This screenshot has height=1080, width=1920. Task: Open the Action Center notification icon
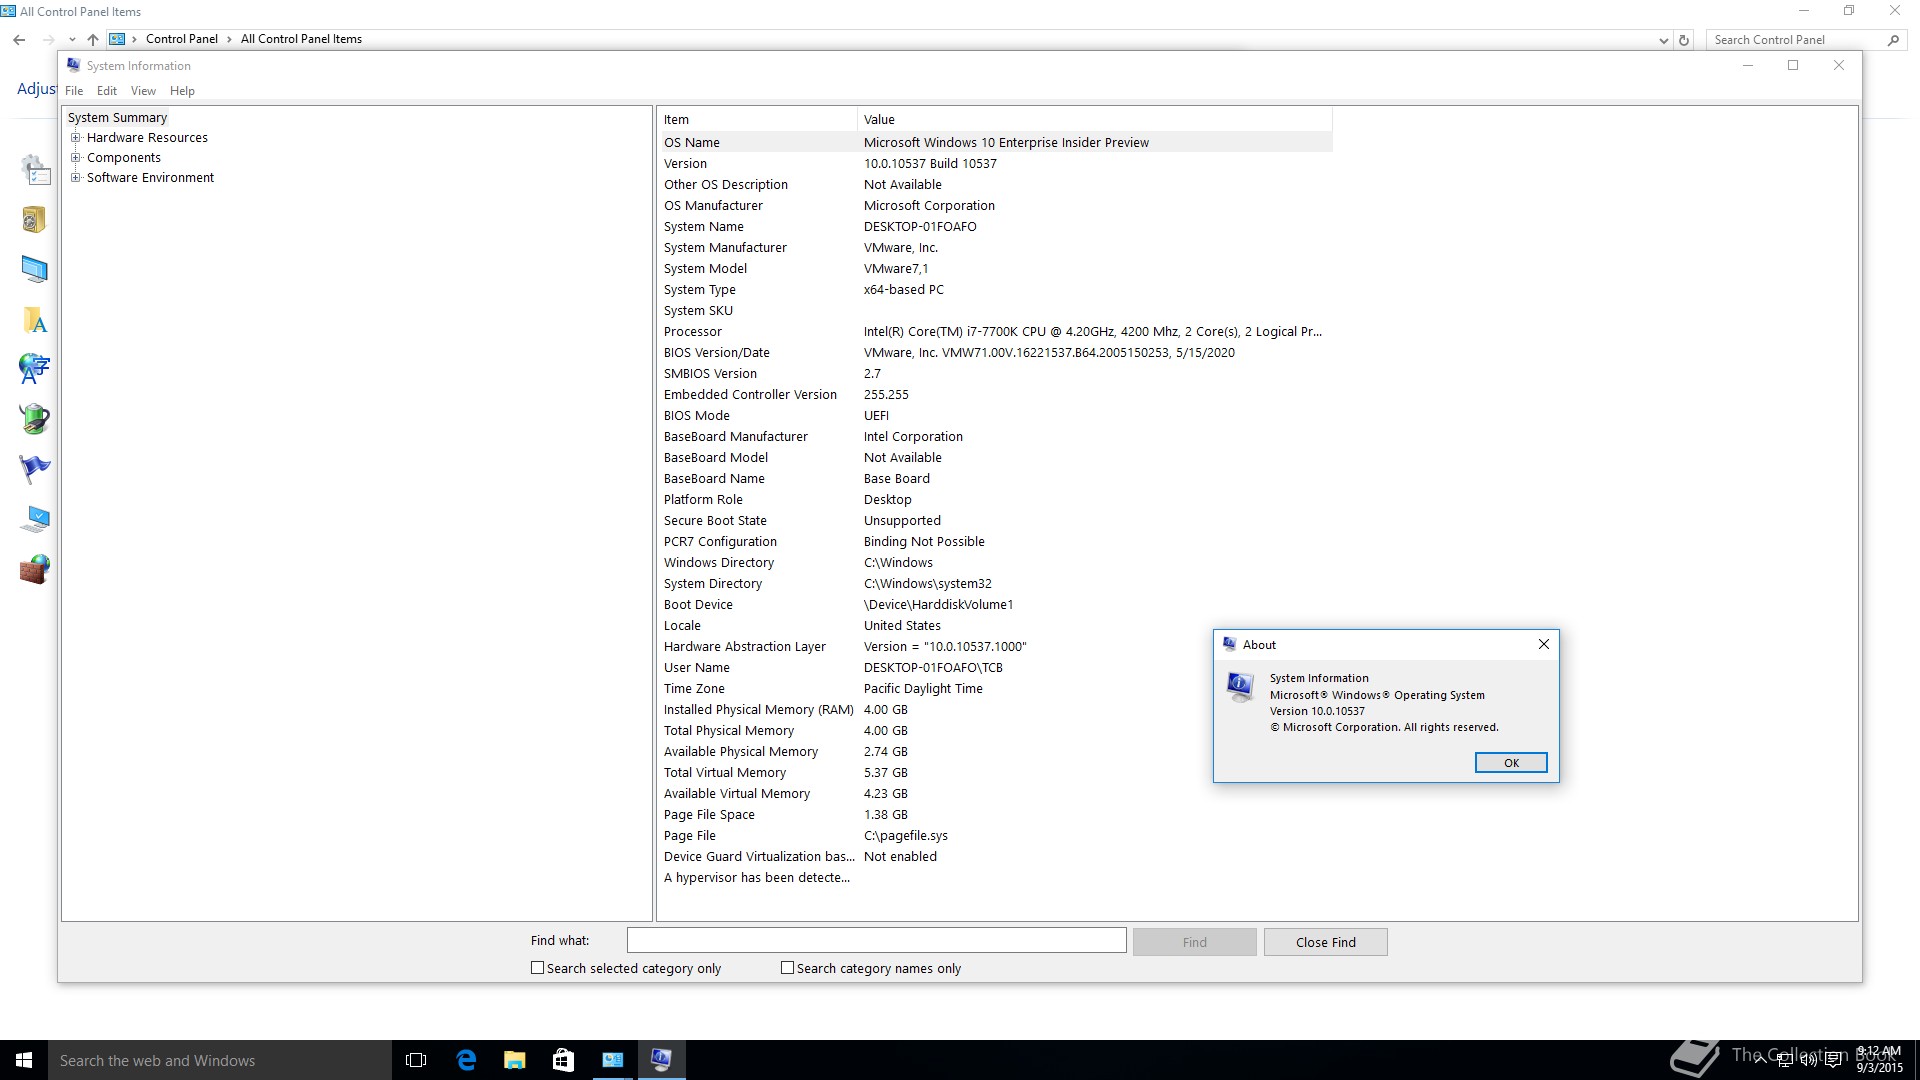coord(1834,1061)
